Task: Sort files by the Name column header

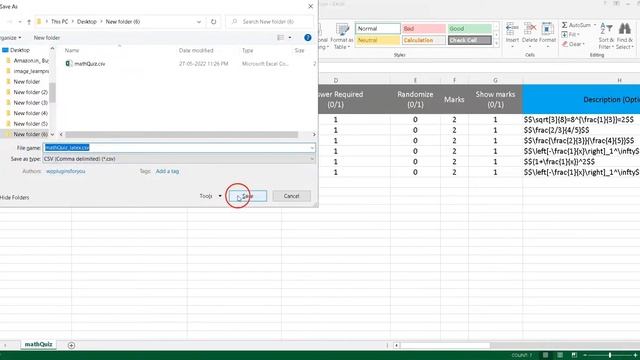Action: coord(72,51)
